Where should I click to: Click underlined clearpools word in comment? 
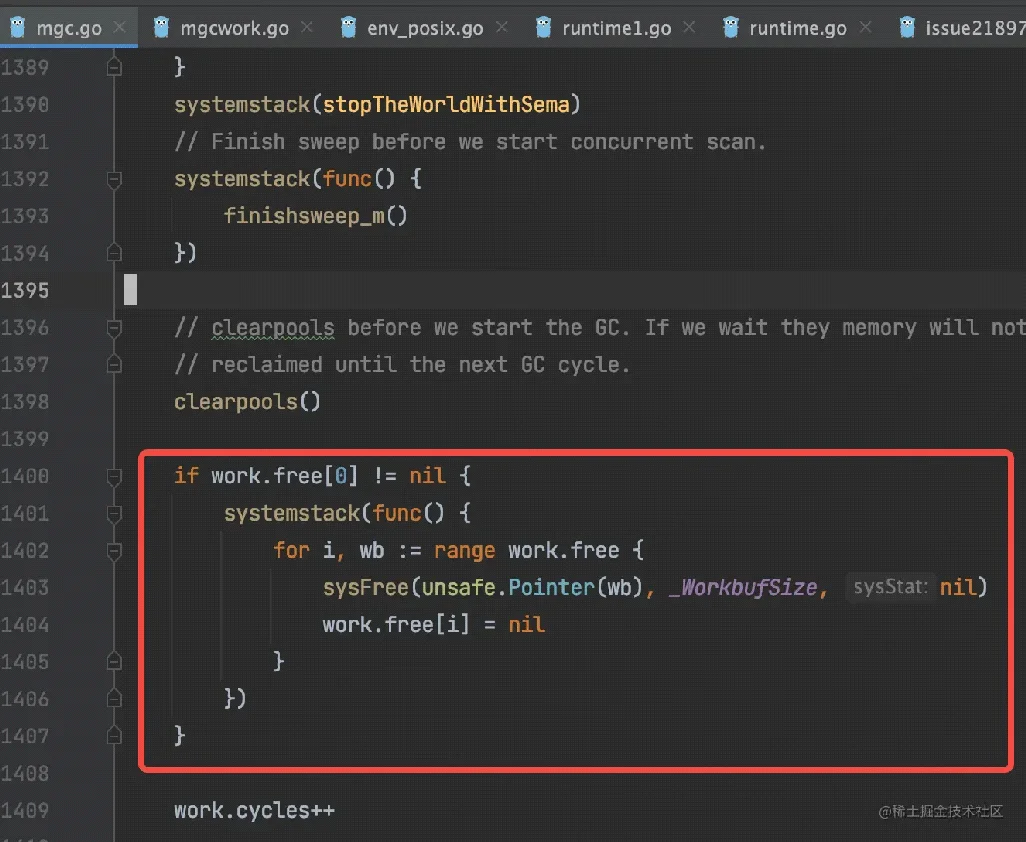(x=273, y=328)
